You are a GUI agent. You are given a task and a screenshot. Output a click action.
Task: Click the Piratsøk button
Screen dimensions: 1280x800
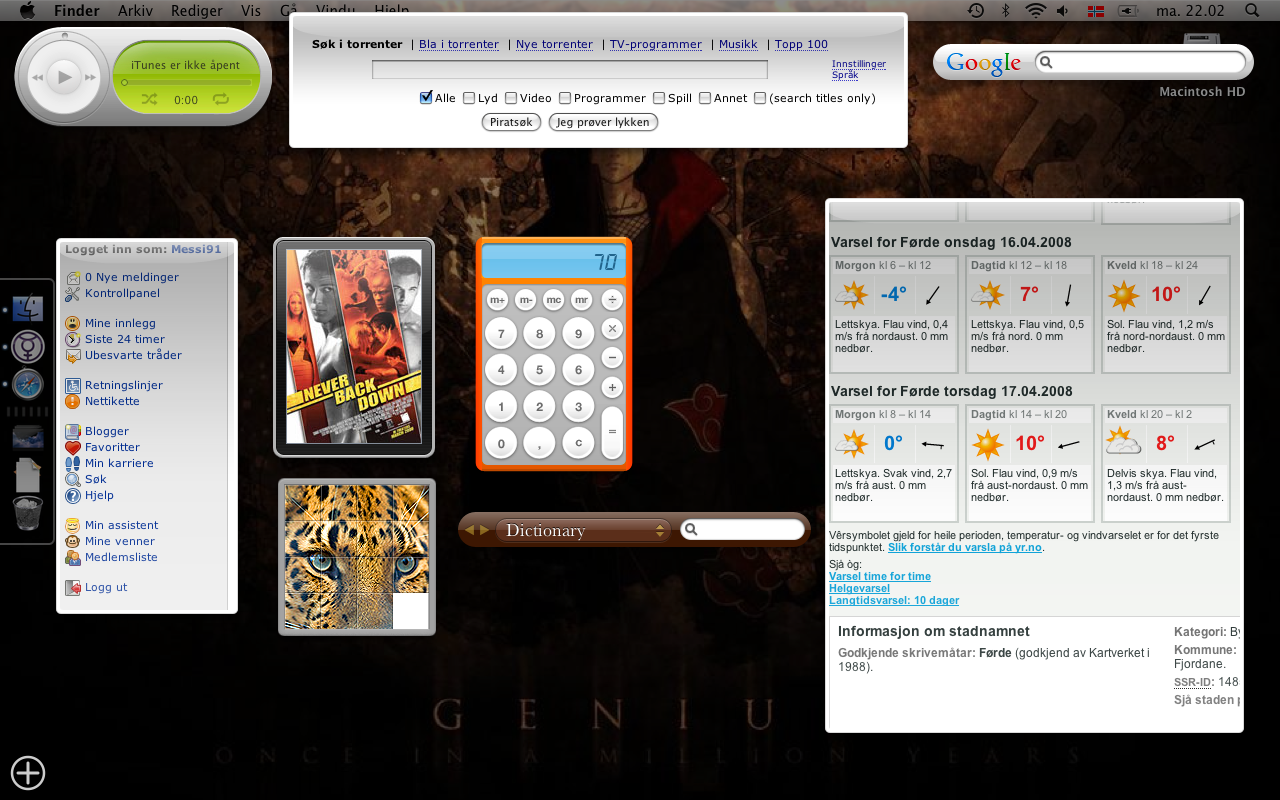pyautogui.click(x=511, y=122)
